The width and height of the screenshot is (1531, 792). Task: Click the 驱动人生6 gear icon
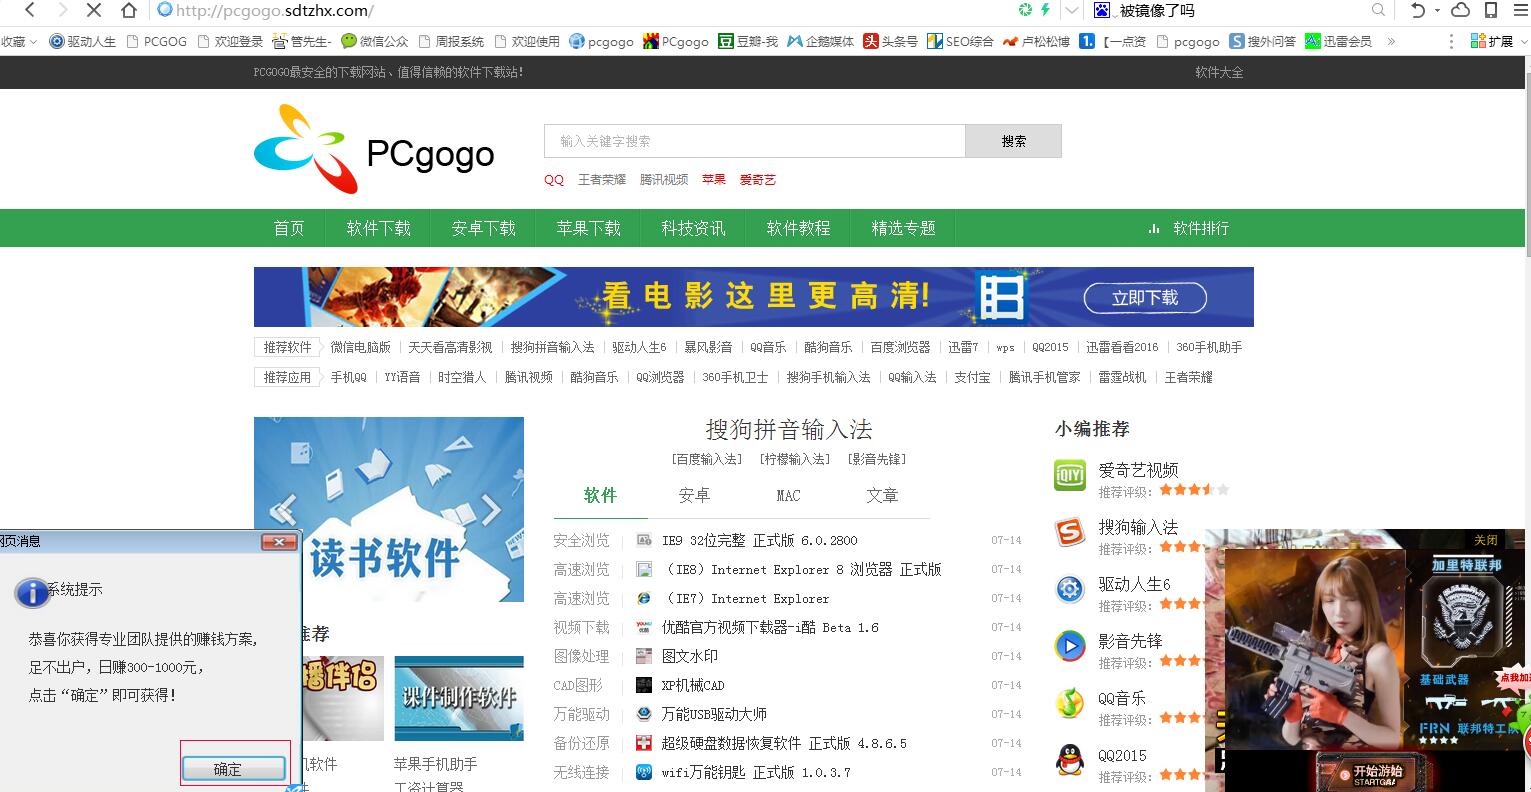point(1070,590)
